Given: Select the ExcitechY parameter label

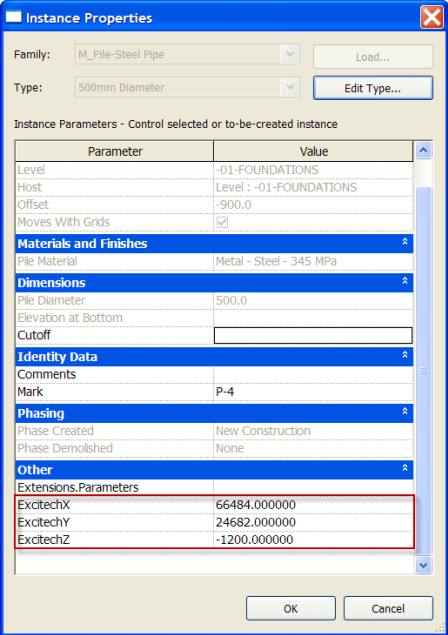Looking at the screenshot, I should (44, 522).
